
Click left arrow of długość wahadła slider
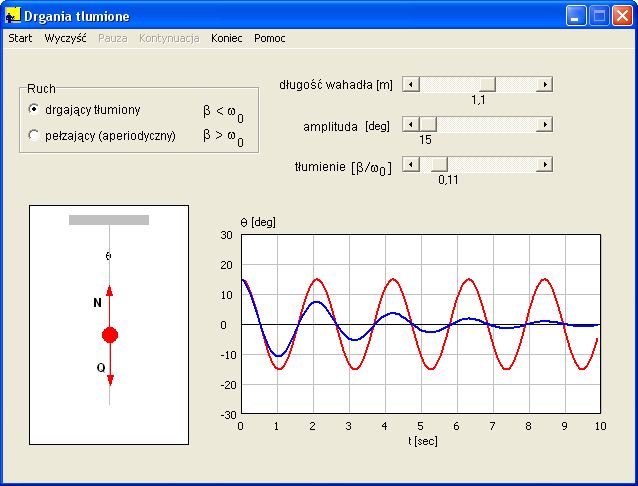pyautogui.click(x=408, y=85)
